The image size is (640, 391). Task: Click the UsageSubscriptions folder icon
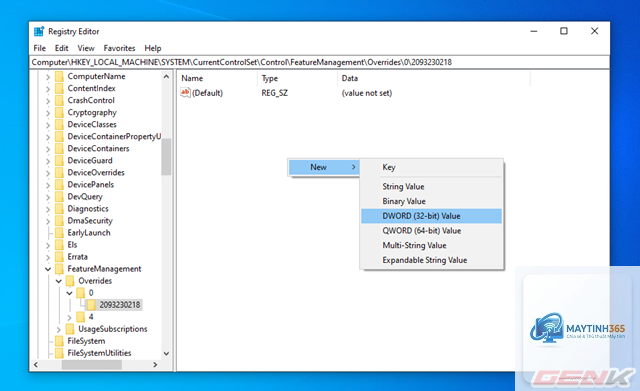coord(70,329)
